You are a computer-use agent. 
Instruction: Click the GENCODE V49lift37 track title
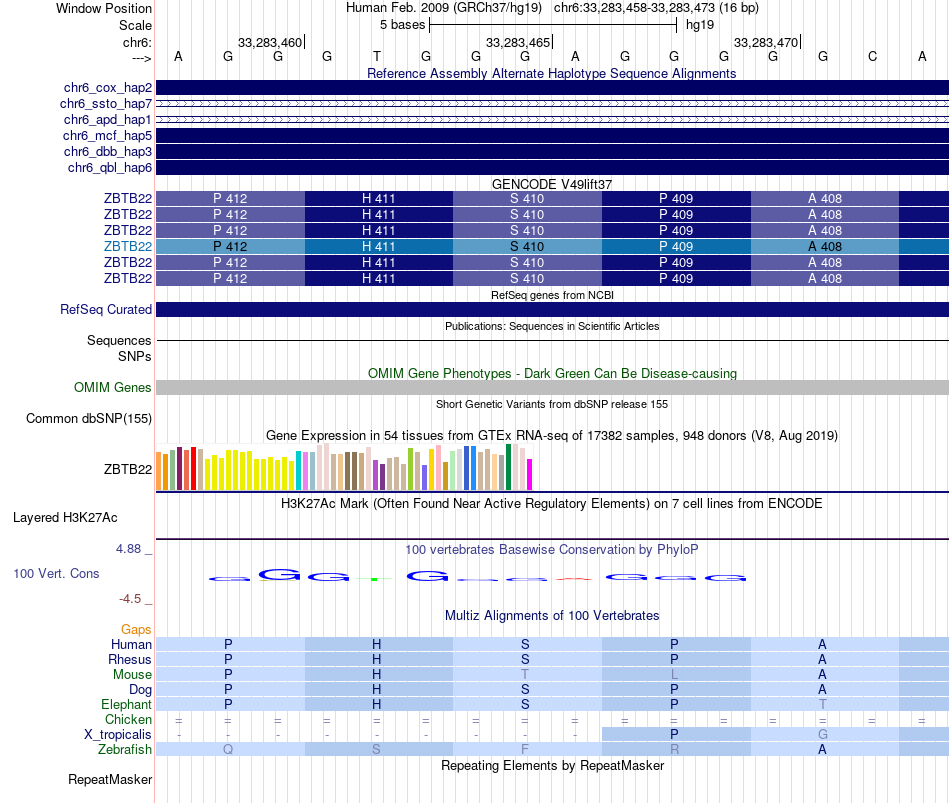click(x=551, y=184)
